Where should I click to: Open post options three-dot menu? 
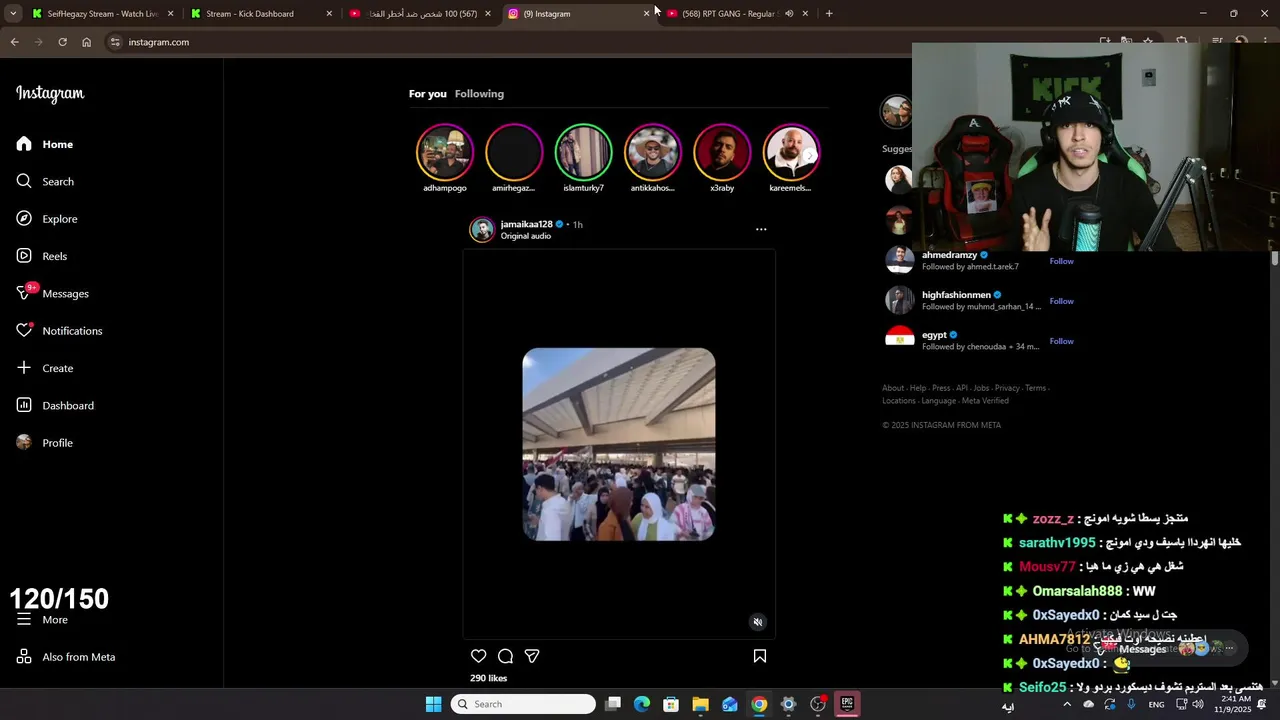pyautogui.click(x=761, y=229)
